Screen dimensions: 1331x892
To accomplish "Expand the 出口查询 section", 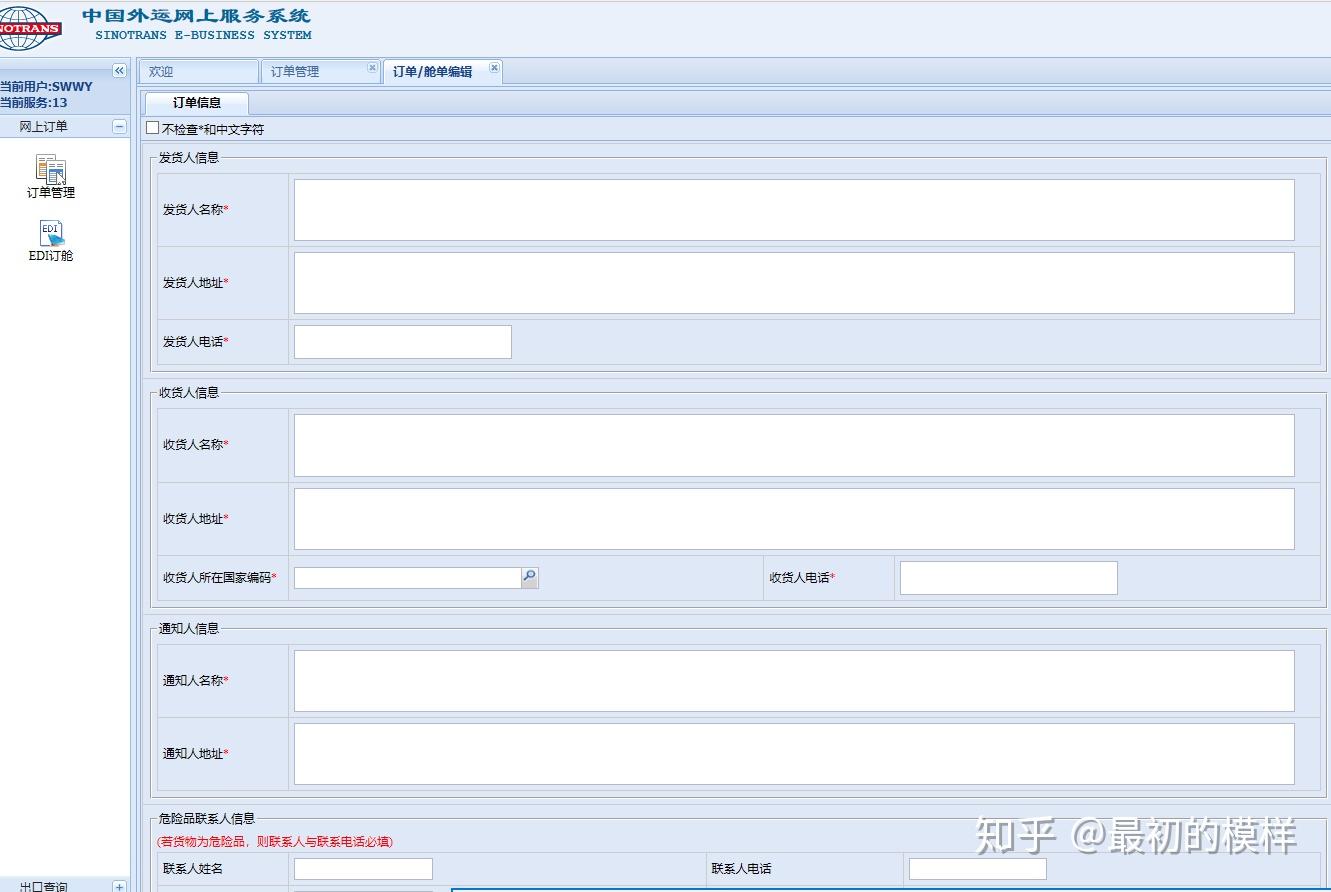I will click(x=119, y=886).
